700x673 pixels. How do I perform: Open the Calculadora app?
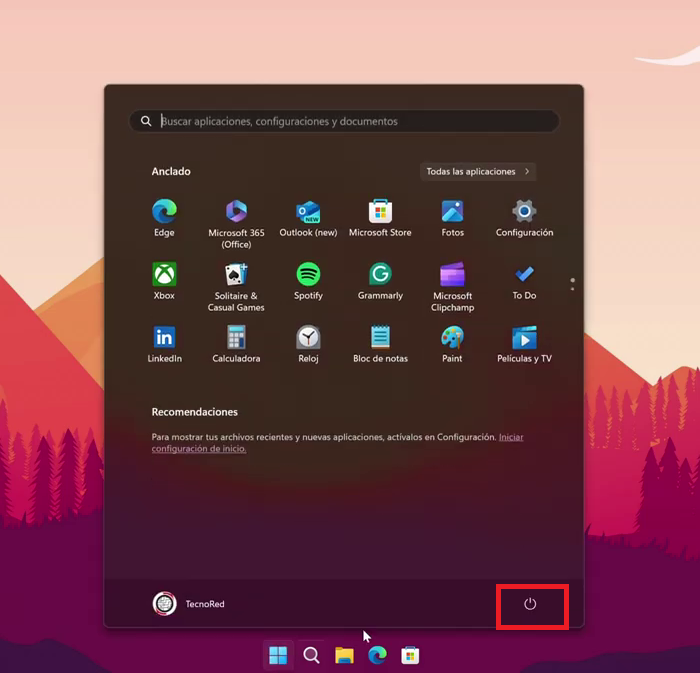pyautogui.click(x=236, y=344)
